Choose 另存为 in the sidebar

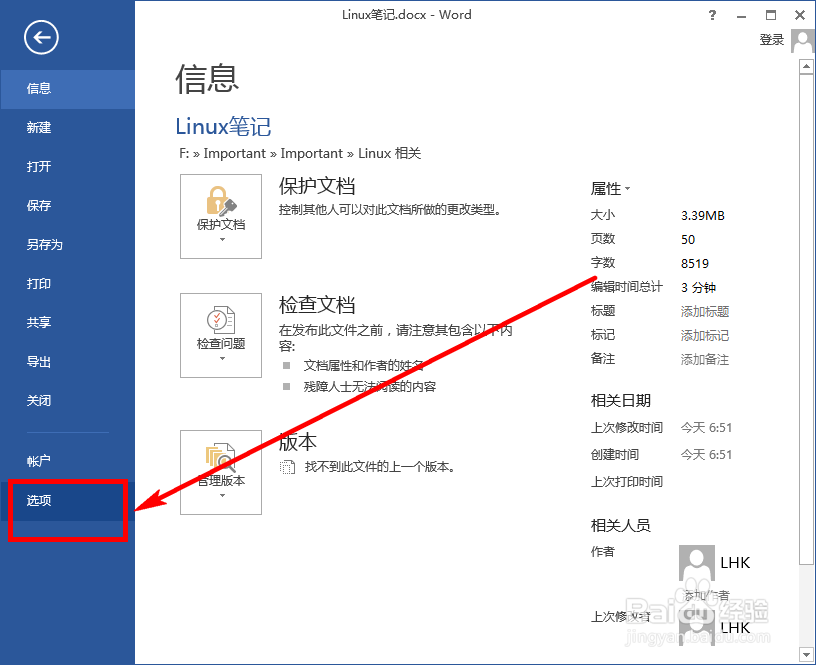coord(68,245)
